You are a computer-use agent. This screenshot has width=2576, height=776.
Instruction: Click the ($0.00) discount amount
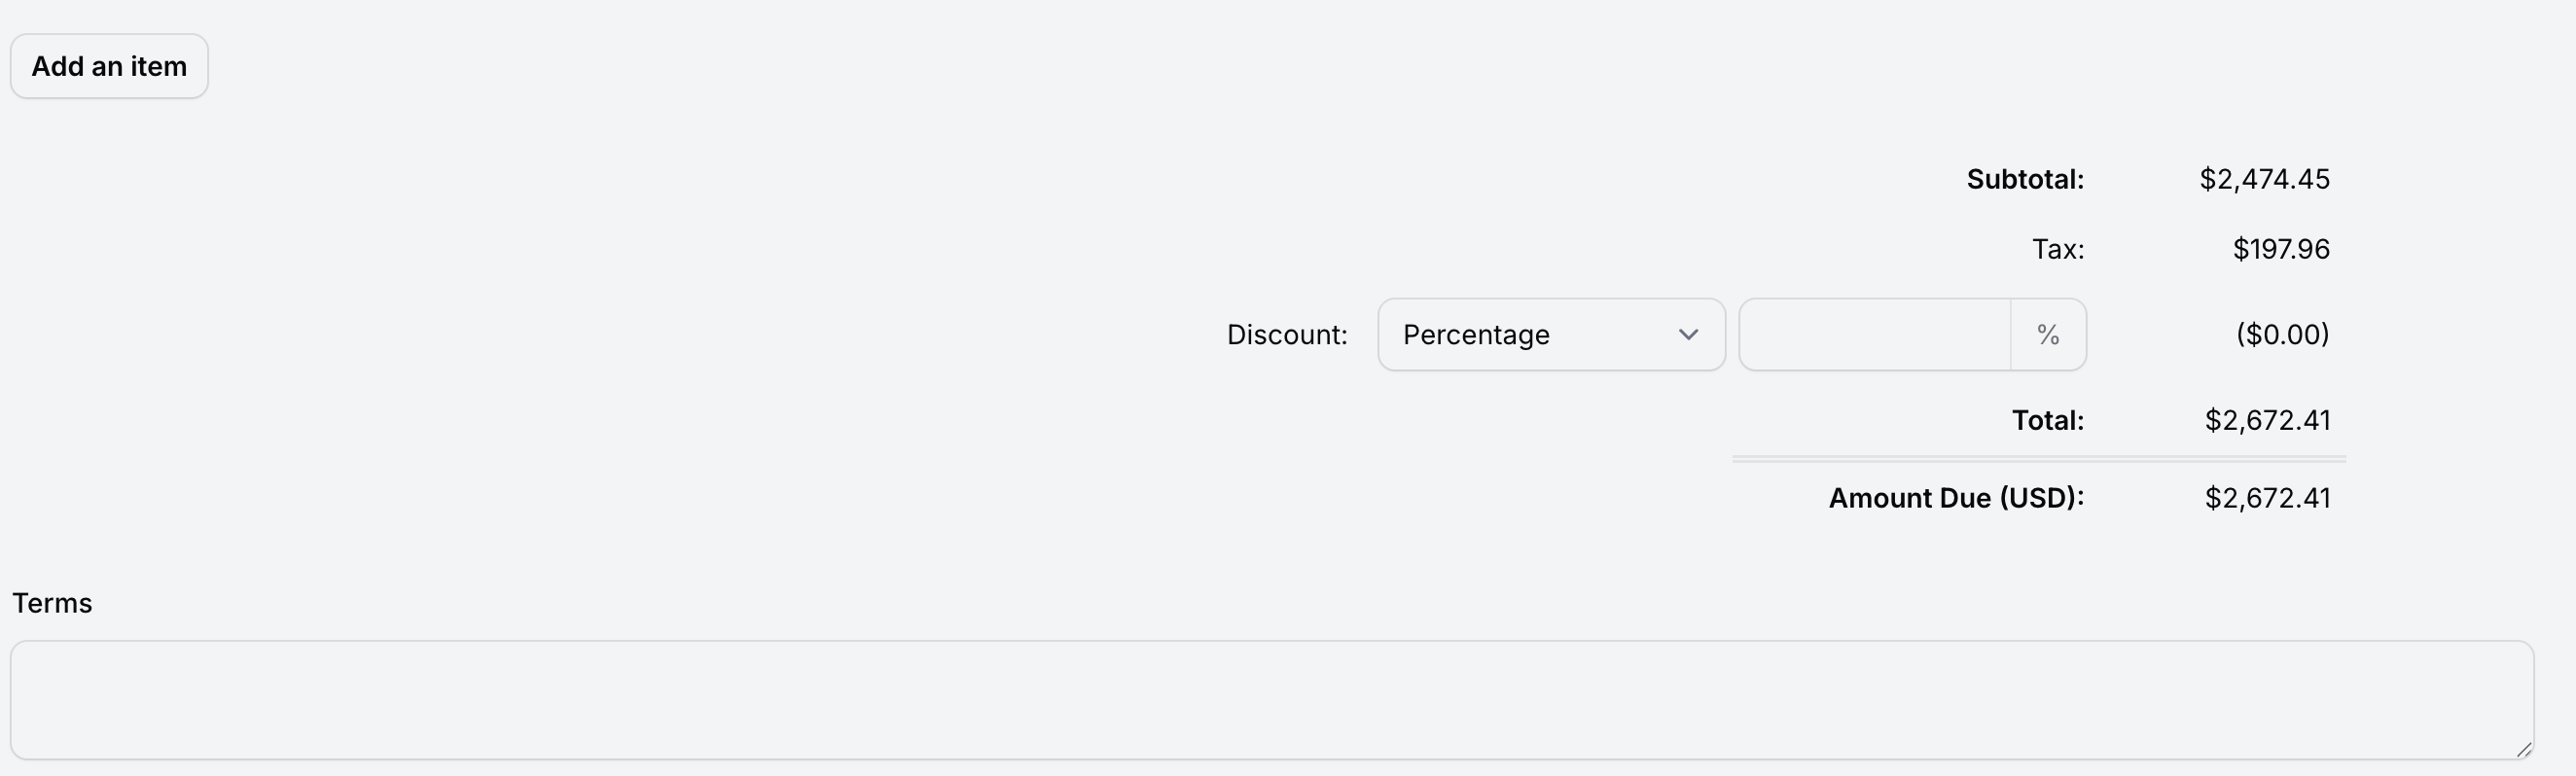tap(2282, 334)
